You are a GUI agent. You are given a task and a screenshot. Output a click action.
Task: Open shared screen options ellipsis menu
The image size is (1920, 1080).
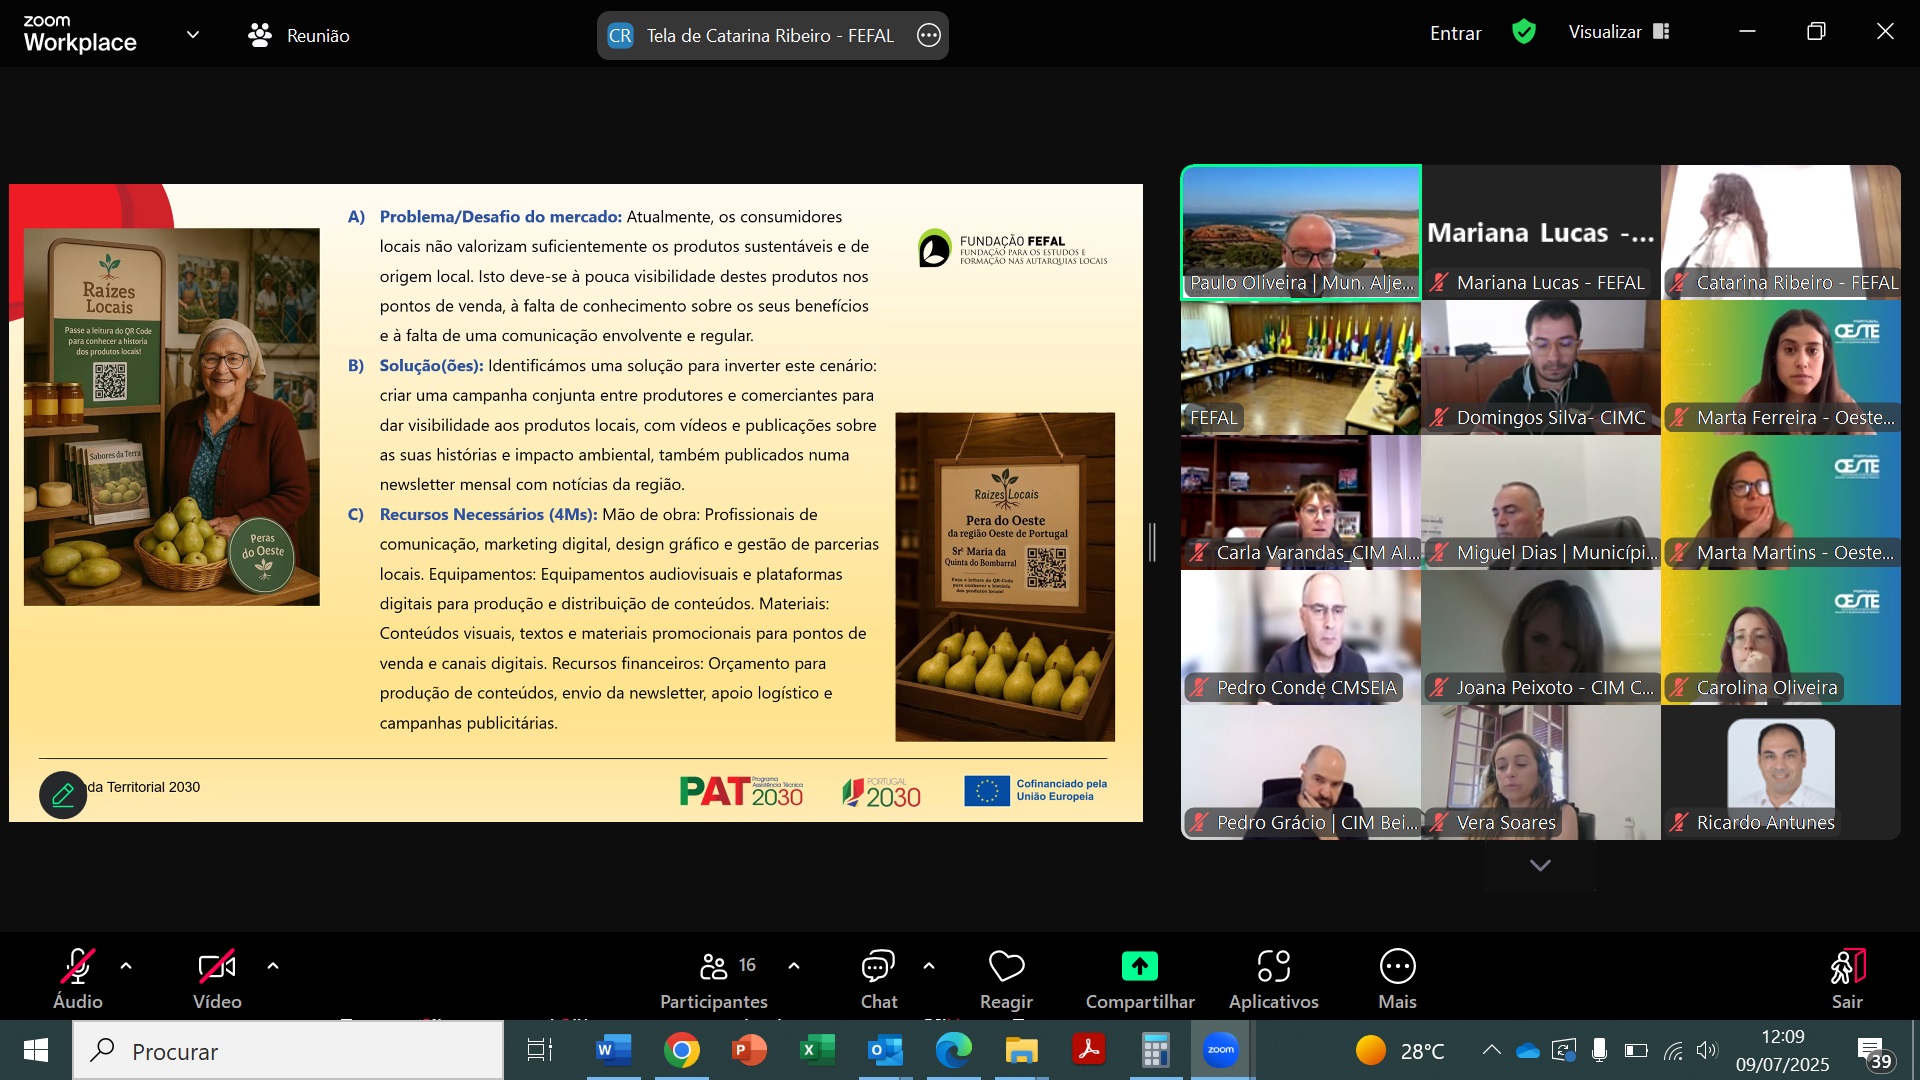pyautogui.click(x=929, y=36)
